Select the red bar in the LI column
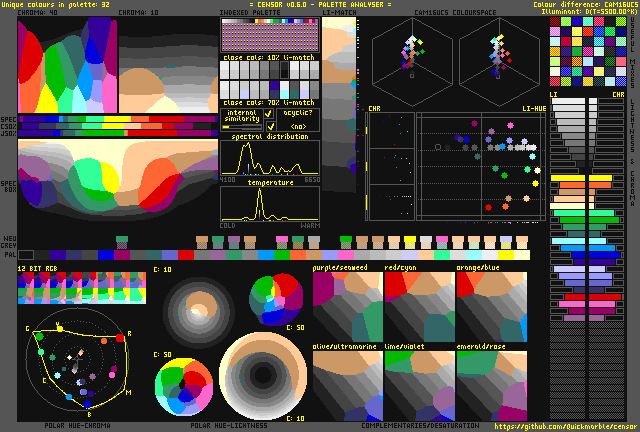 point(575,297)
